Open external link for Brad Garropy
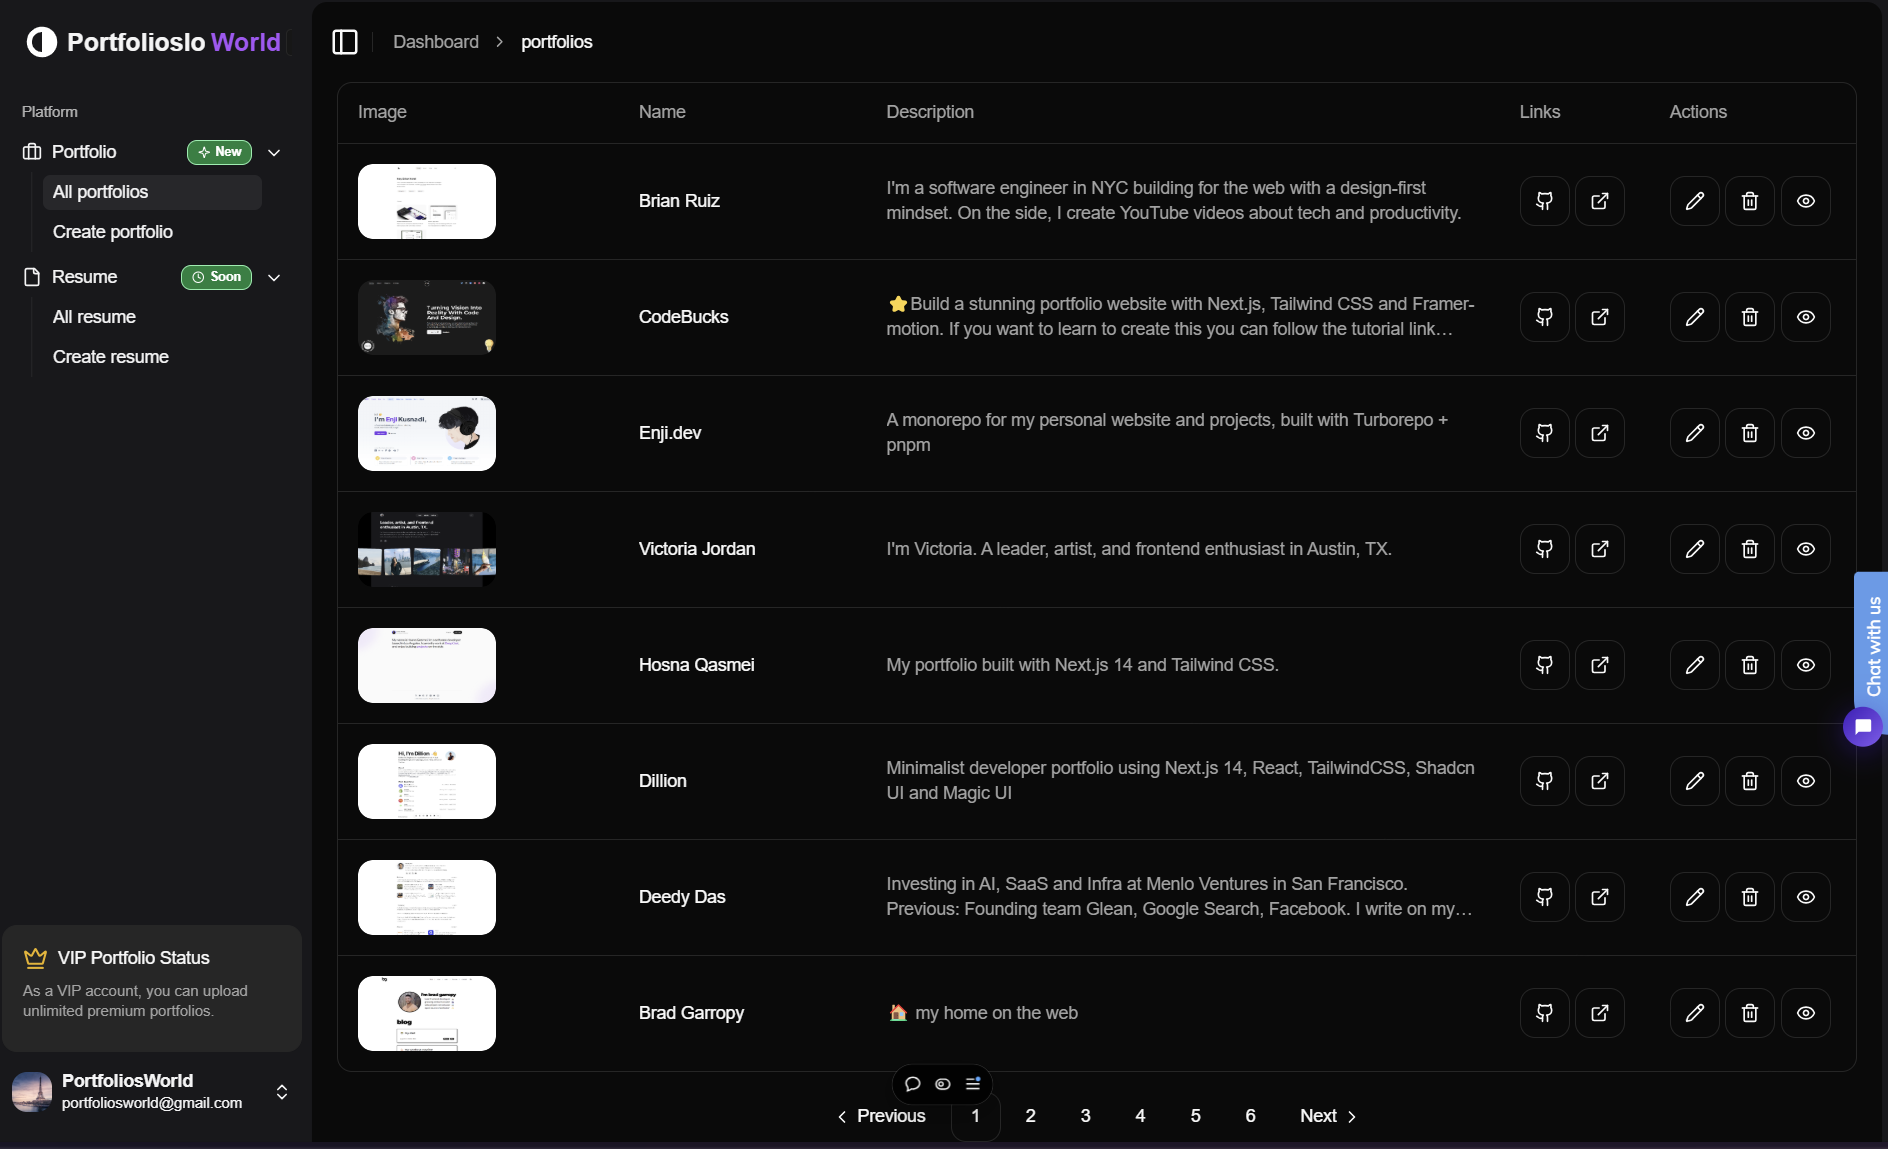This screenshot has height=1149, width=1888. (x=1600, y=1013)
